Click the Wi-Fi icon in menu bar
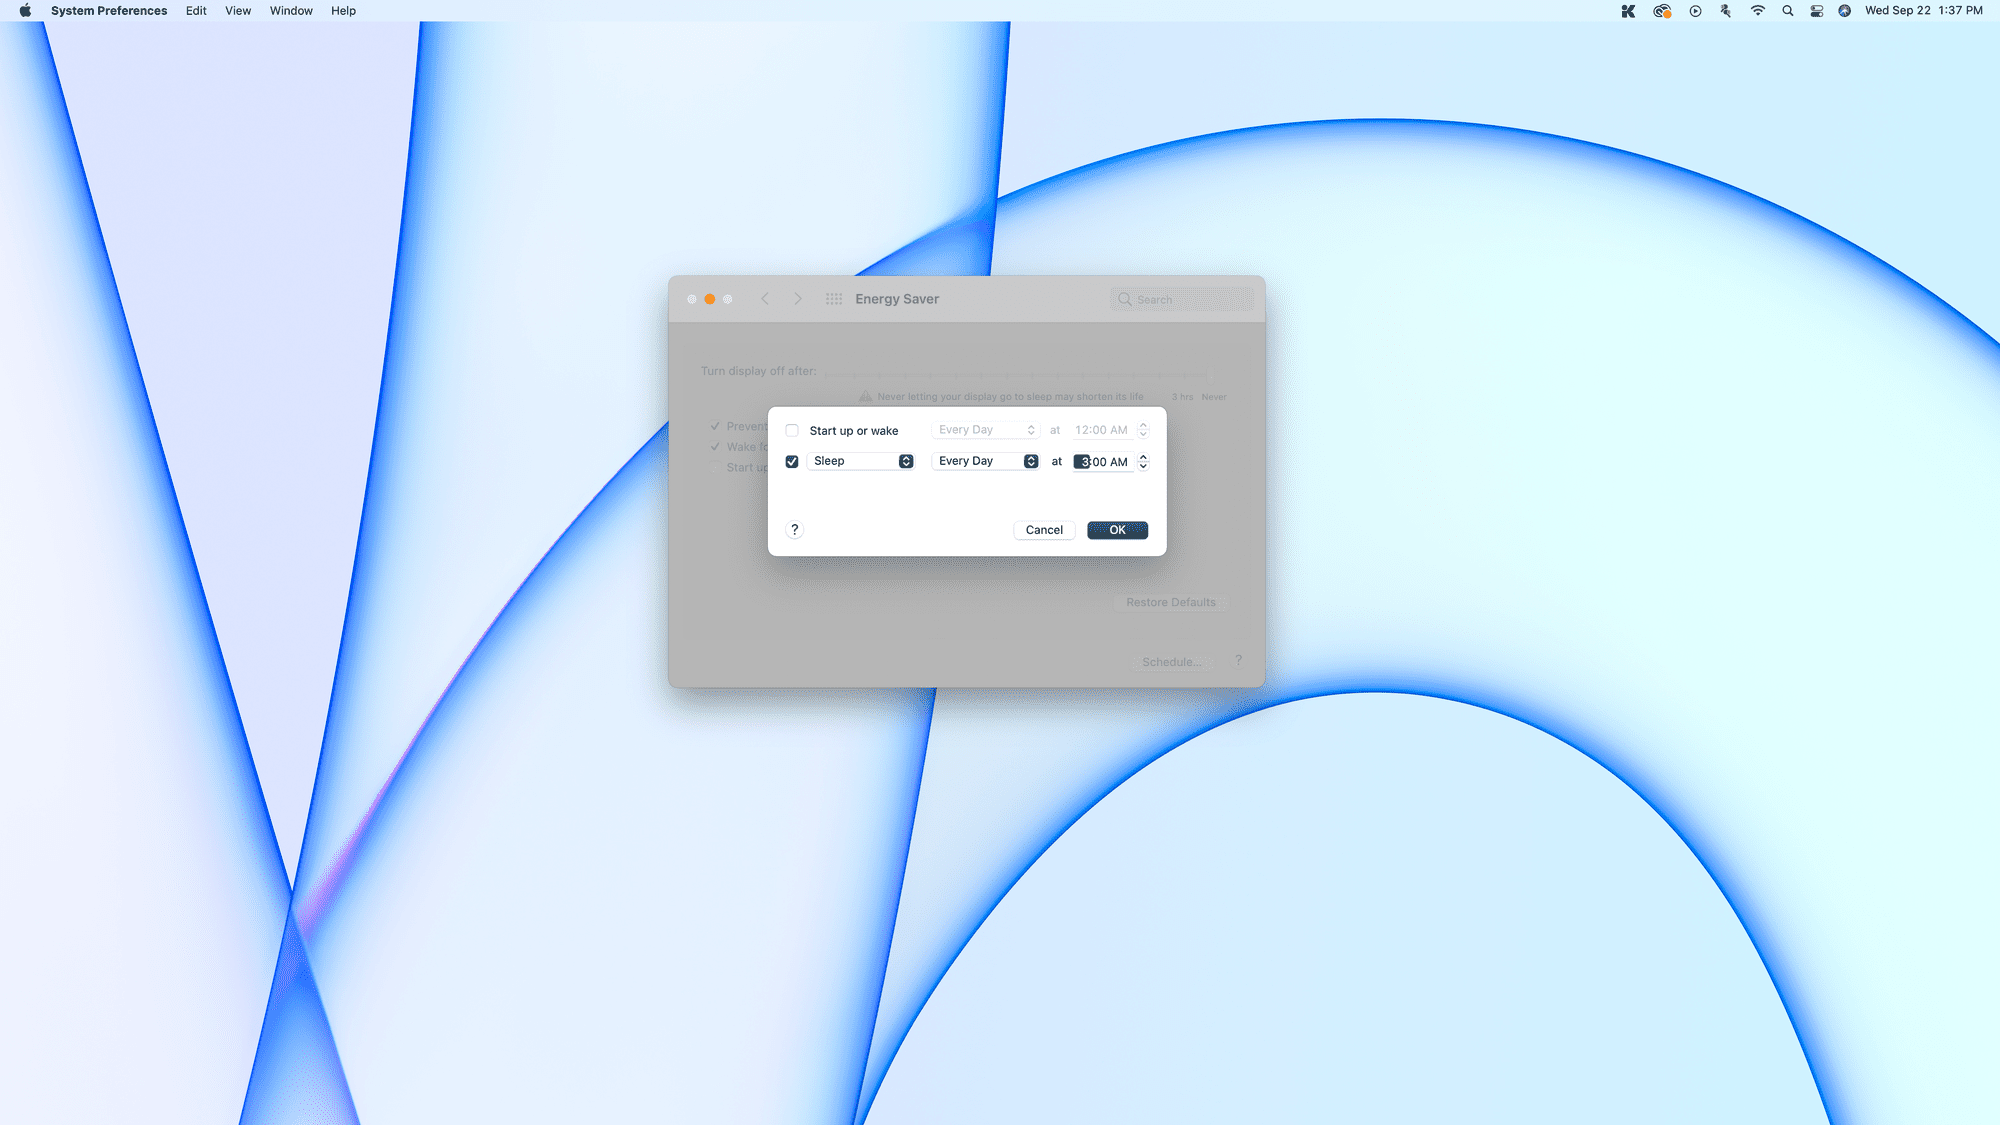 tap(1757, 11)
